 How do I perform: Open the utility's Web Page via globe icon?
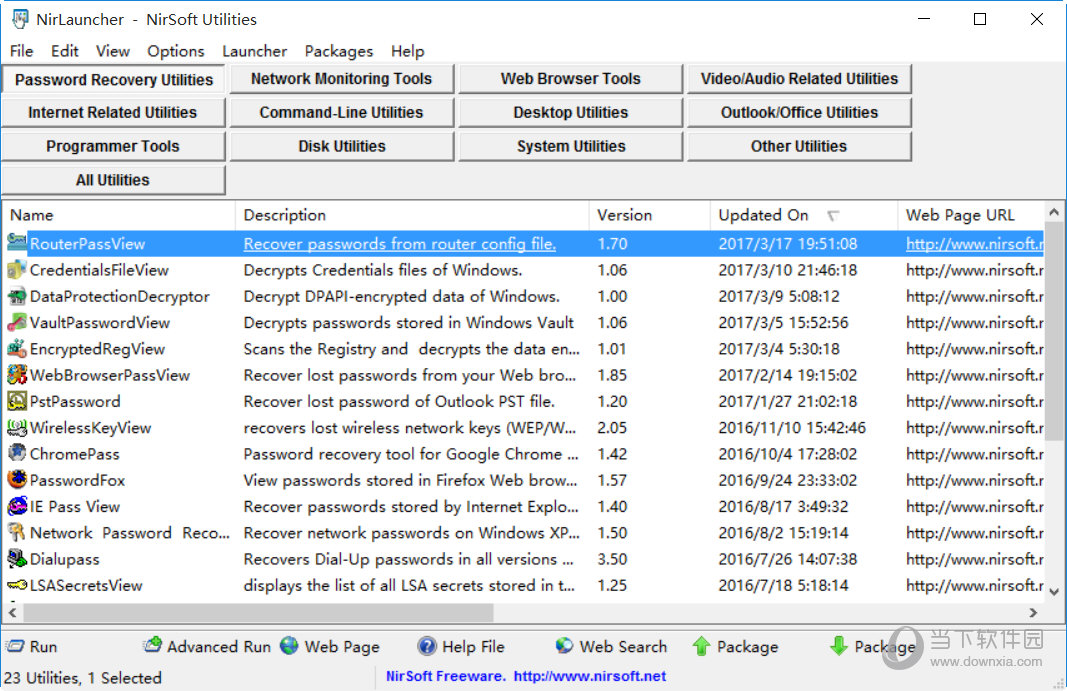(329, 646)
